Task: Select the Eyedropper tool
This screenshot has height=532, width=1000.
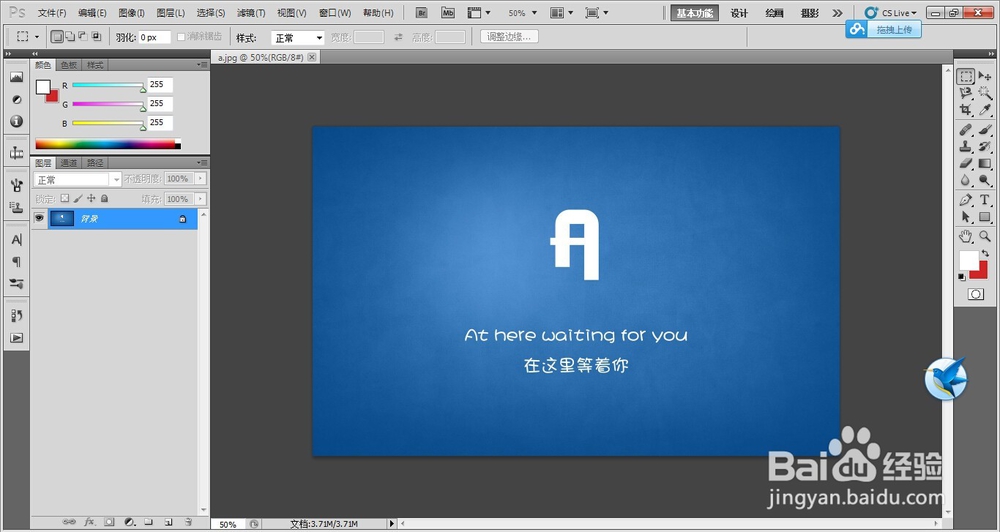Action: (985, 110)
